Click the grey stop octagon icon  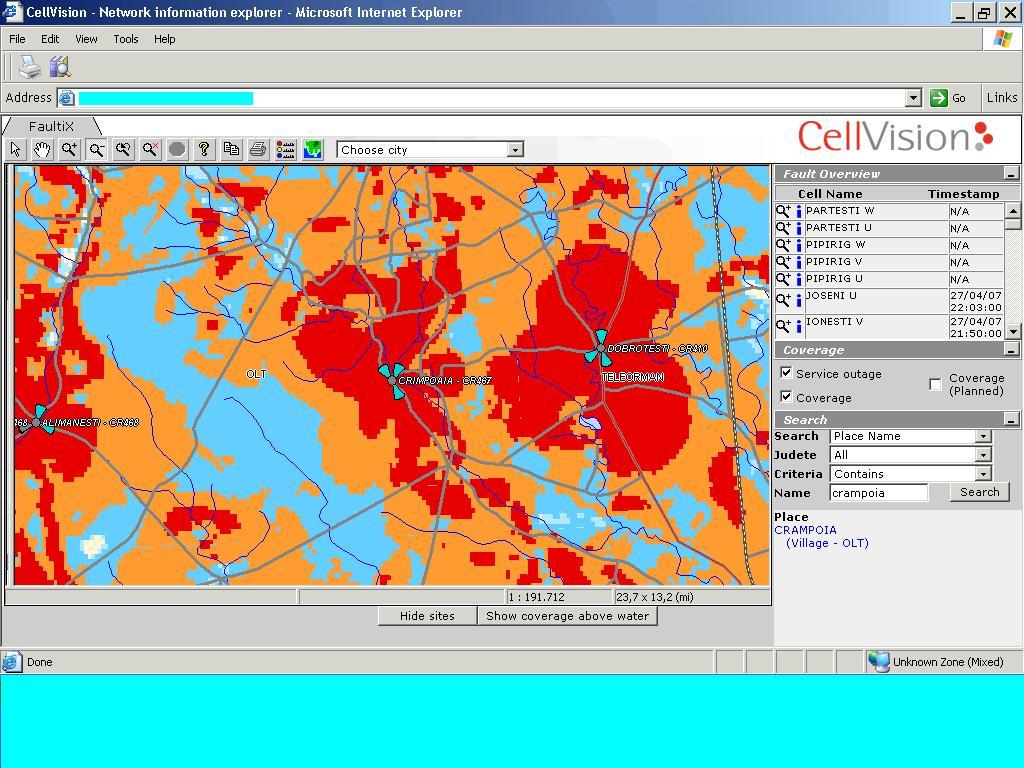tap(177, 150)
